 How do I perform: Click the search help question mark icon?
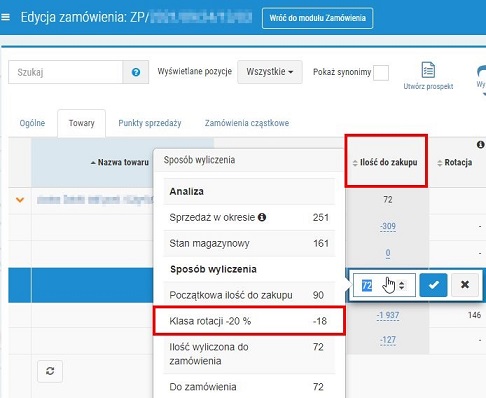point(136,72)
